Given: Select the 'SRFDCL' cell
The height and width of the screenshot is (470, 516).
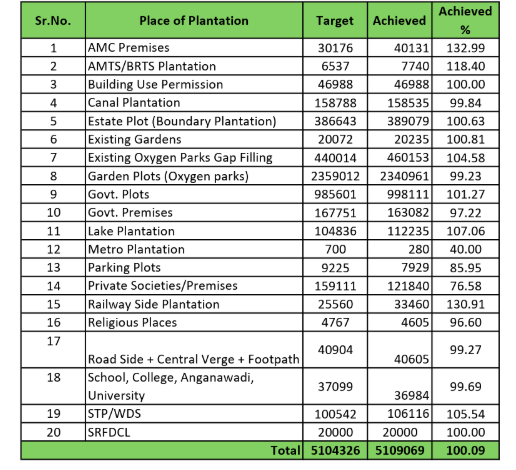Looking at the screenshot, I should point(194,432).
